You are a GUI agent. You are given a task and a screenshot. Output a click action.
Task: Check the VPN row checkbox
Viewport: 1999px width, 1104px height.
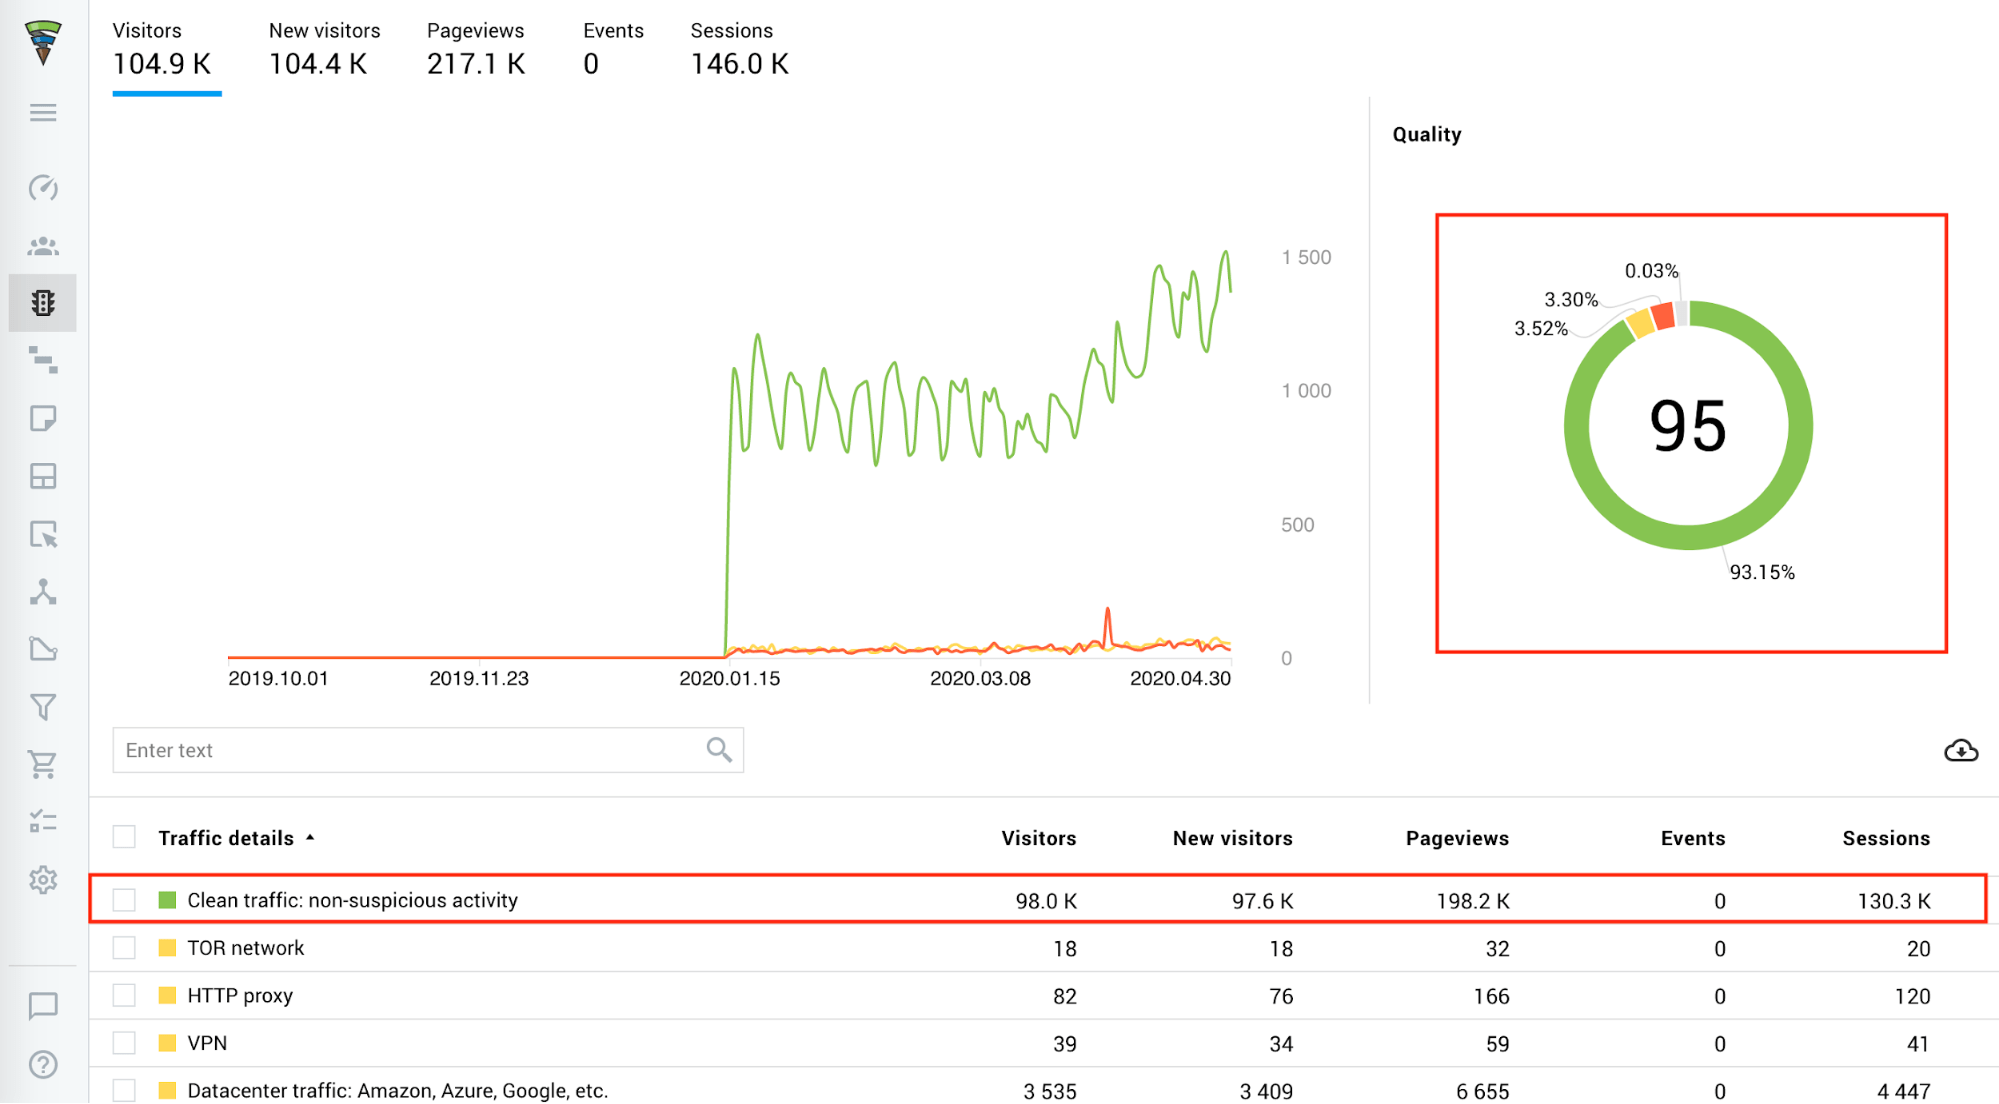(124, 1043)
